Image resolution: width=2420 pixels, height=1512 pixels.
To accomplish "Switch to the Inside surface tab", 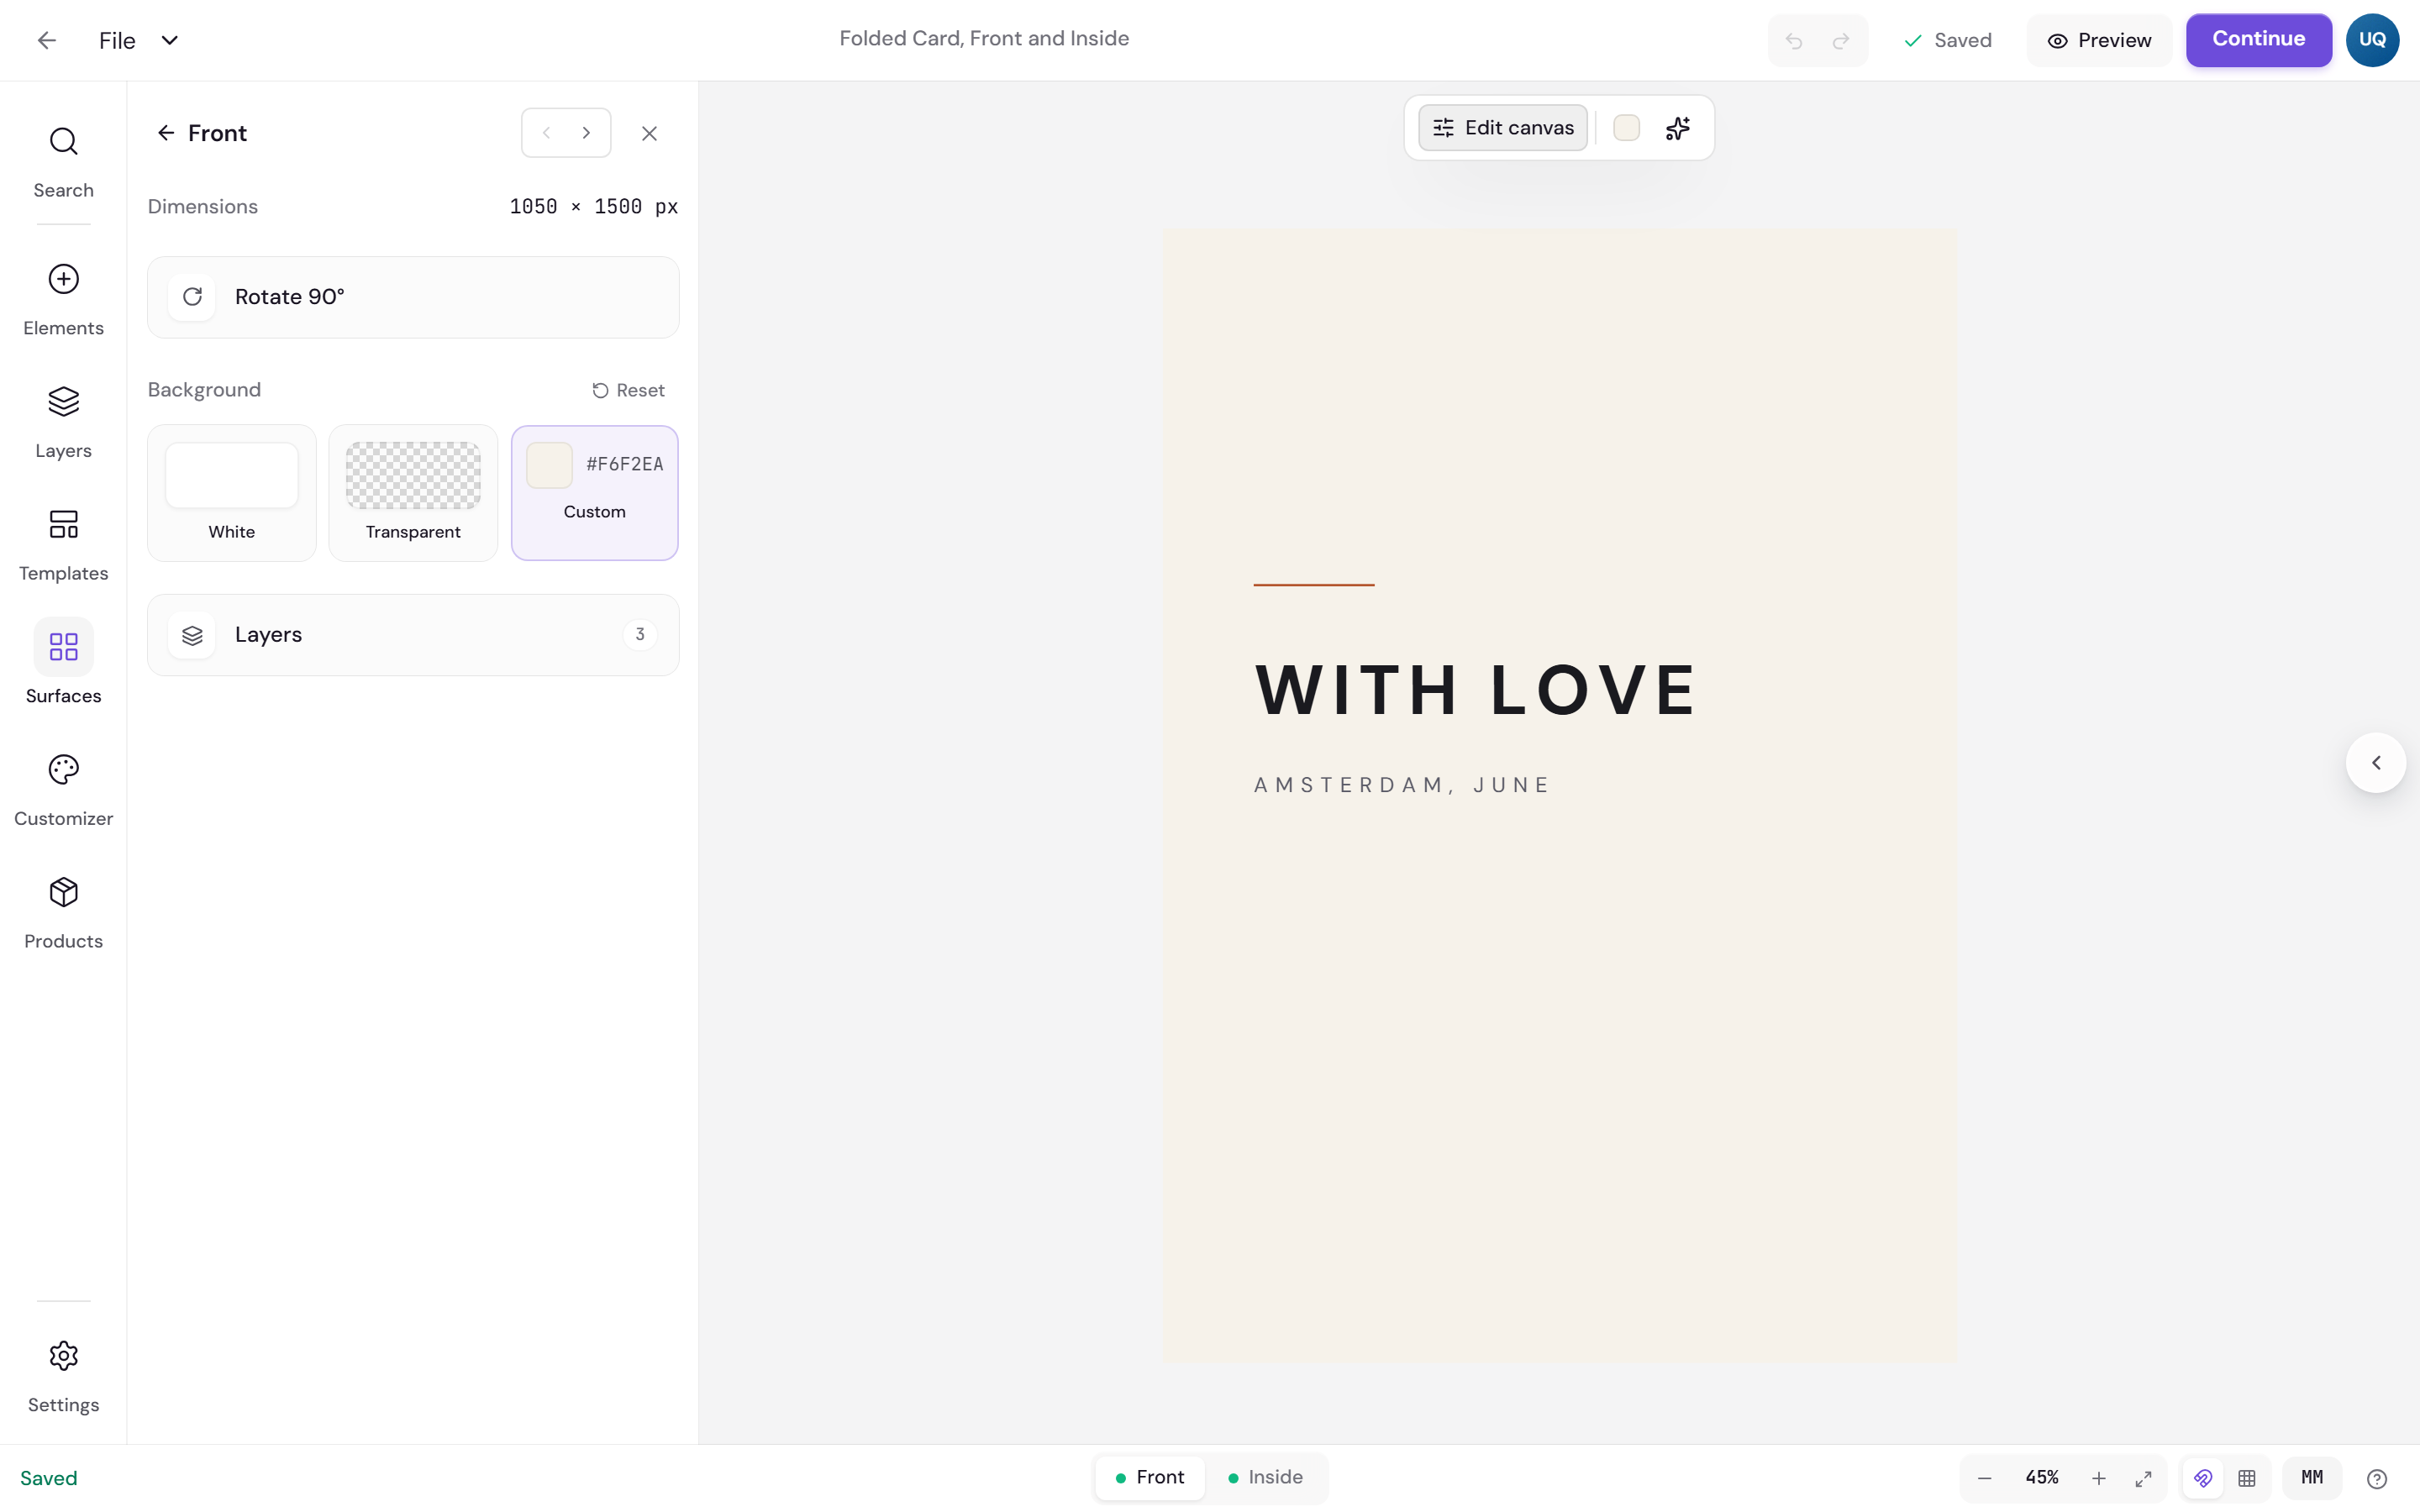I will (x=1266, y=1478).
